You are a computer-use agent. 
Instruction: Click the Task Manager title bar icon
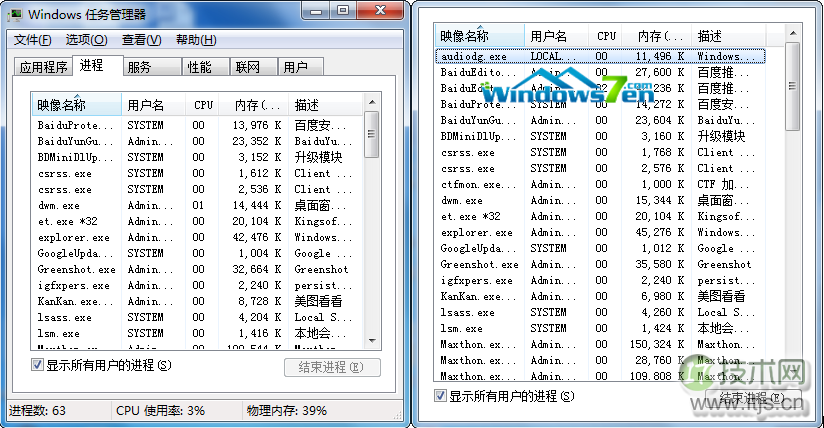point(16,14)
